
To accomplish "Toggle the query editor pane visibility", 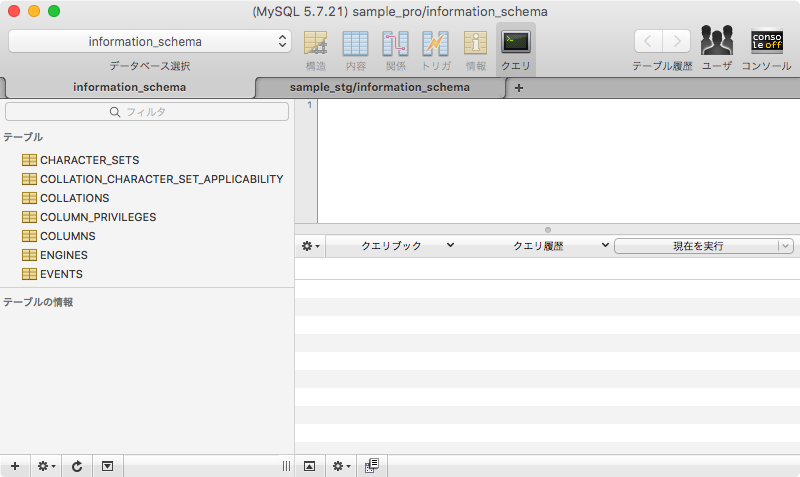I will 309,466.
